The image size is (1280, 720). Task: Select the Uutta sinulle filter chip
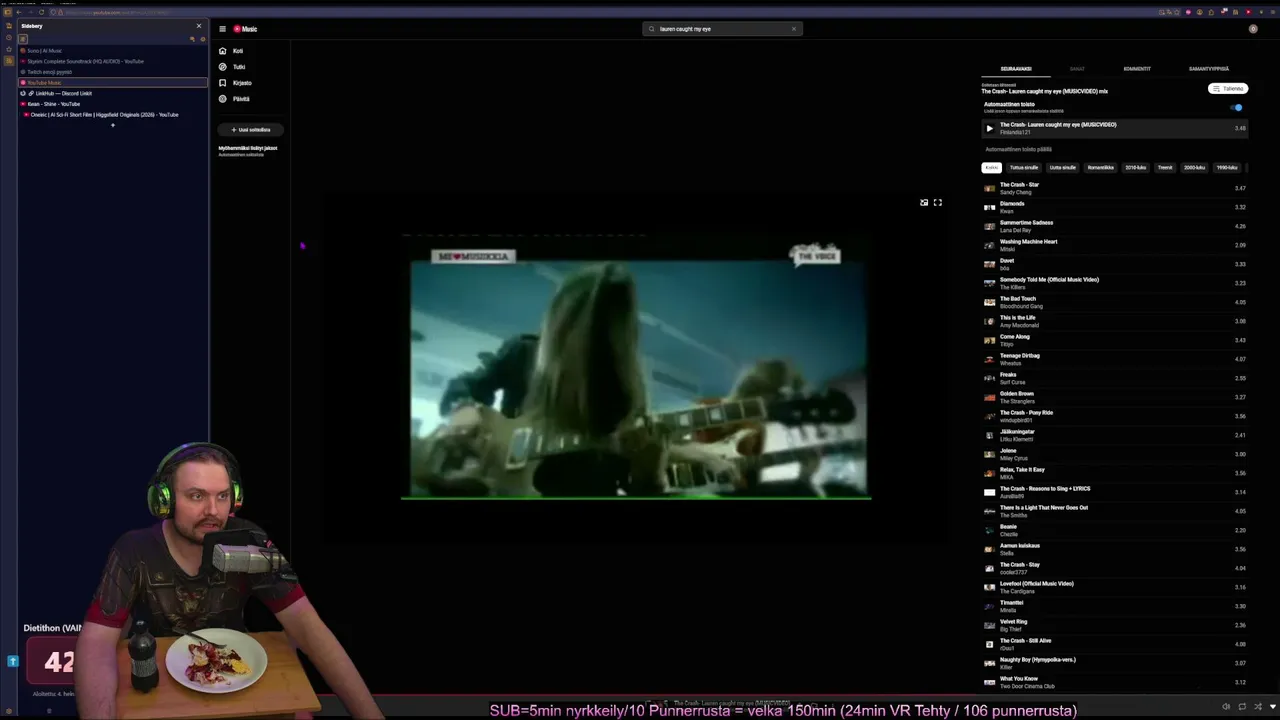click(x=1062, y=168)
